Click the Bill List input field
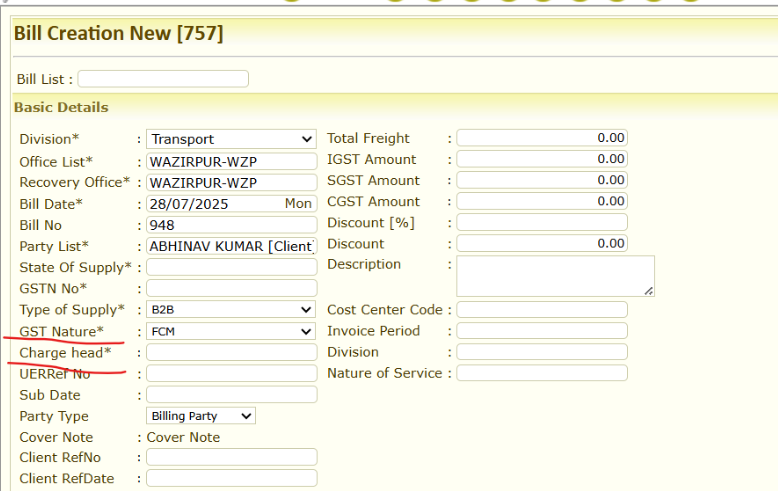Screen dimensions: 778x491 tap(163, 79)
